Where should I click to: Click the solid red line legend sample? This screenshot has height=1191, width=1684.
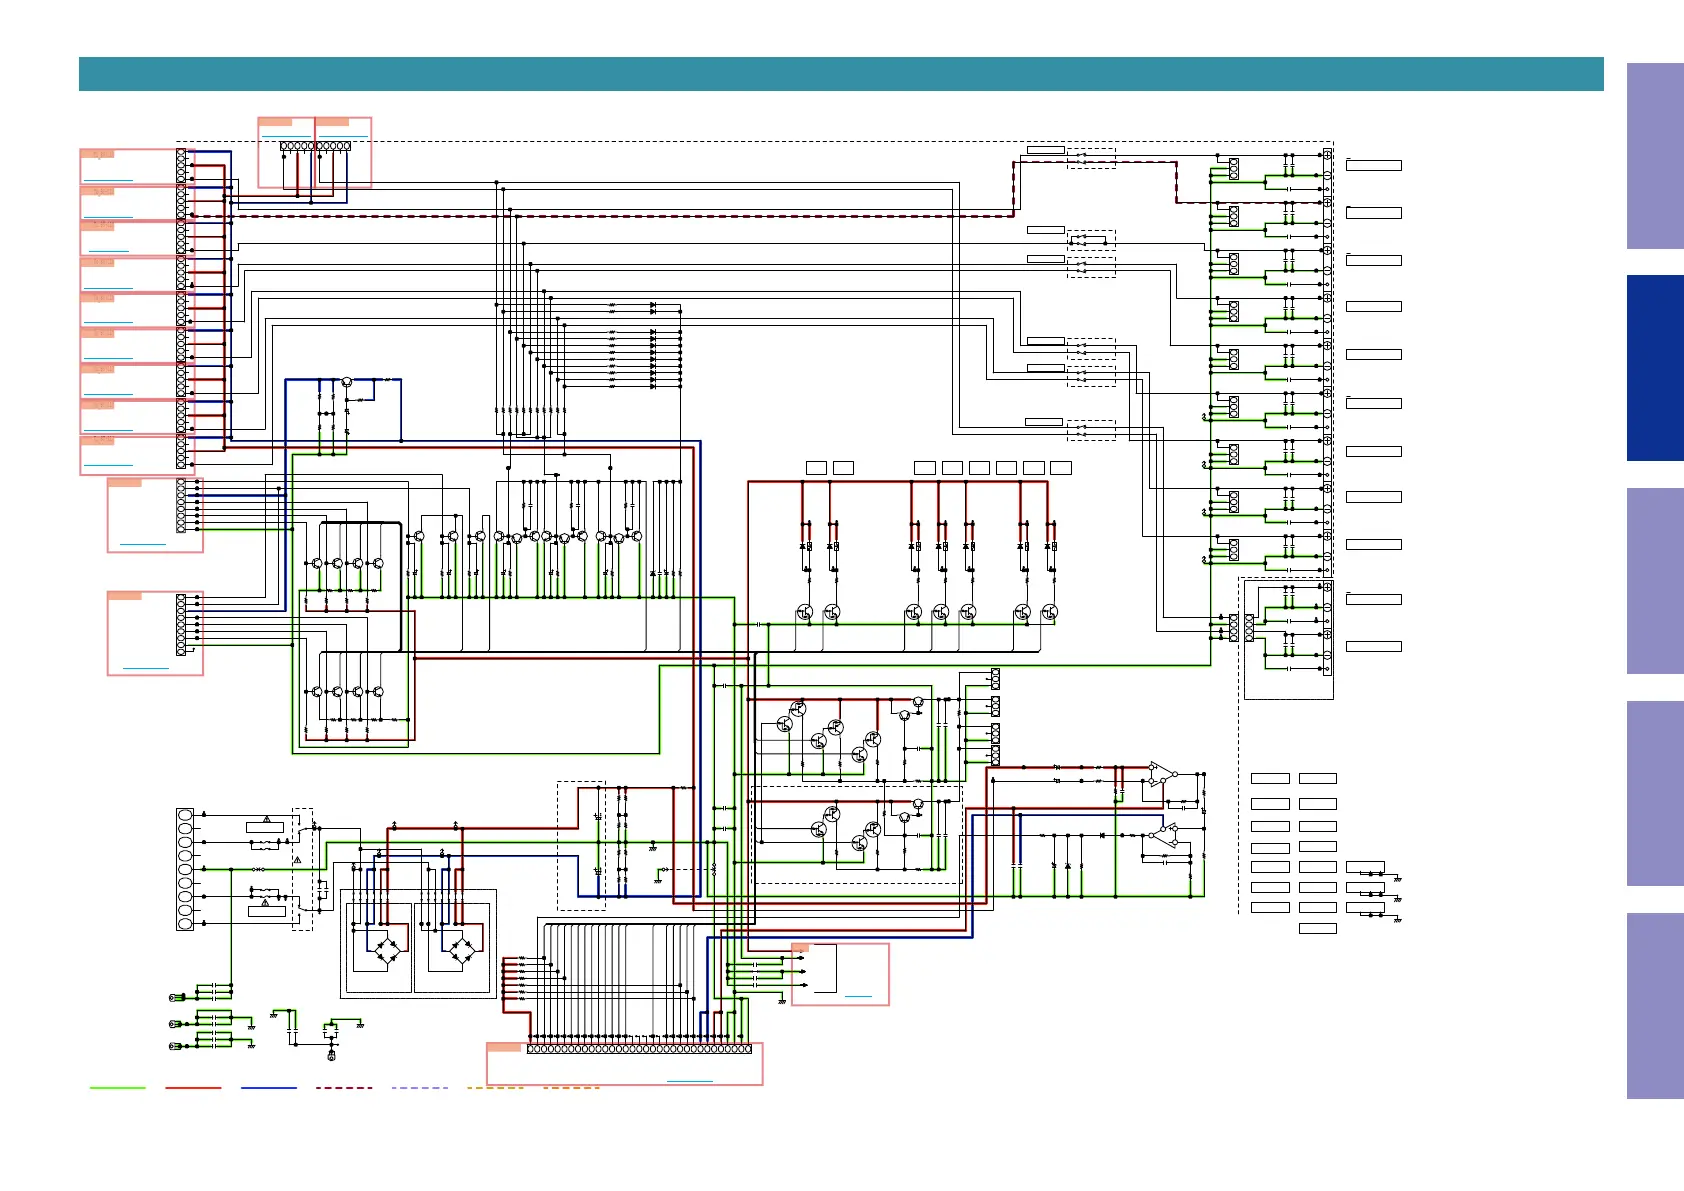tap(193, 1087)
